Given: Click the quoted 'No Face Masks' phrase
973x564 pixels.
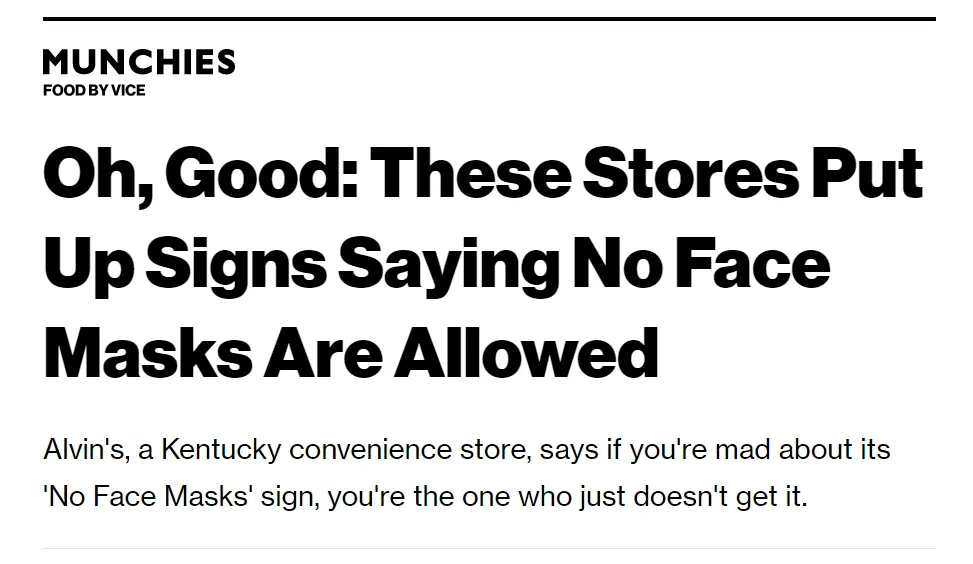Looking at the screenshot, I should click(x=146, y=496).
